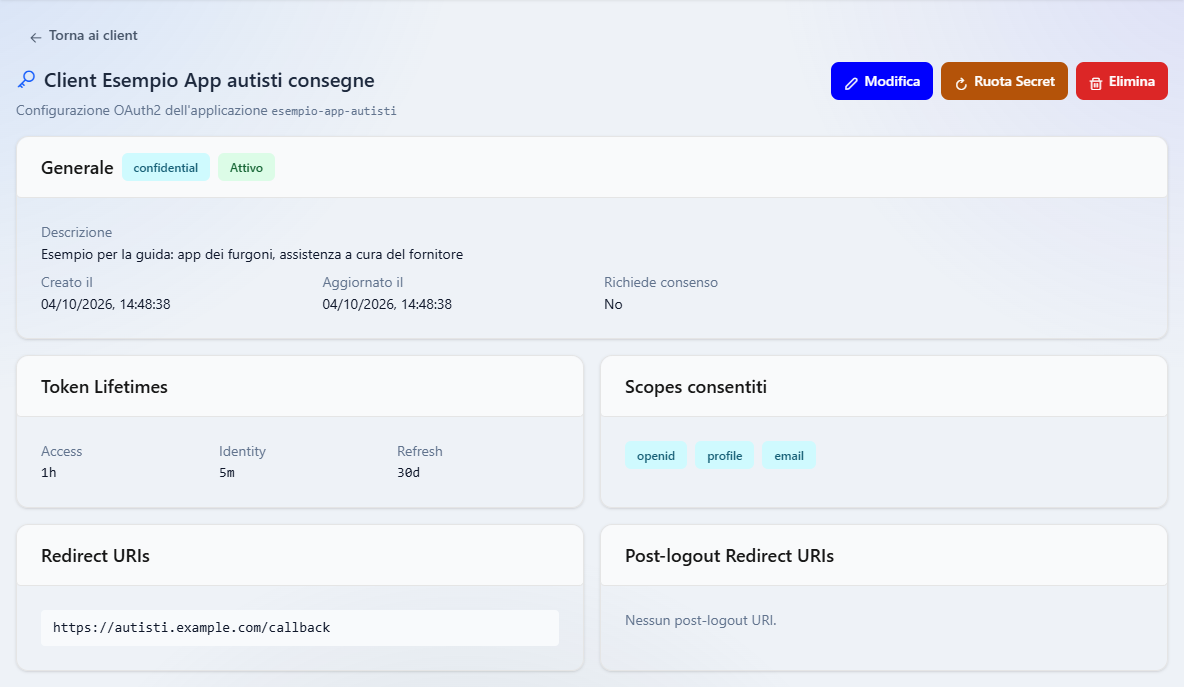The image size is (1184, 687).
Task: Delete the client with Elimina
Action: pyautogui.click(x=1121, y=81)
